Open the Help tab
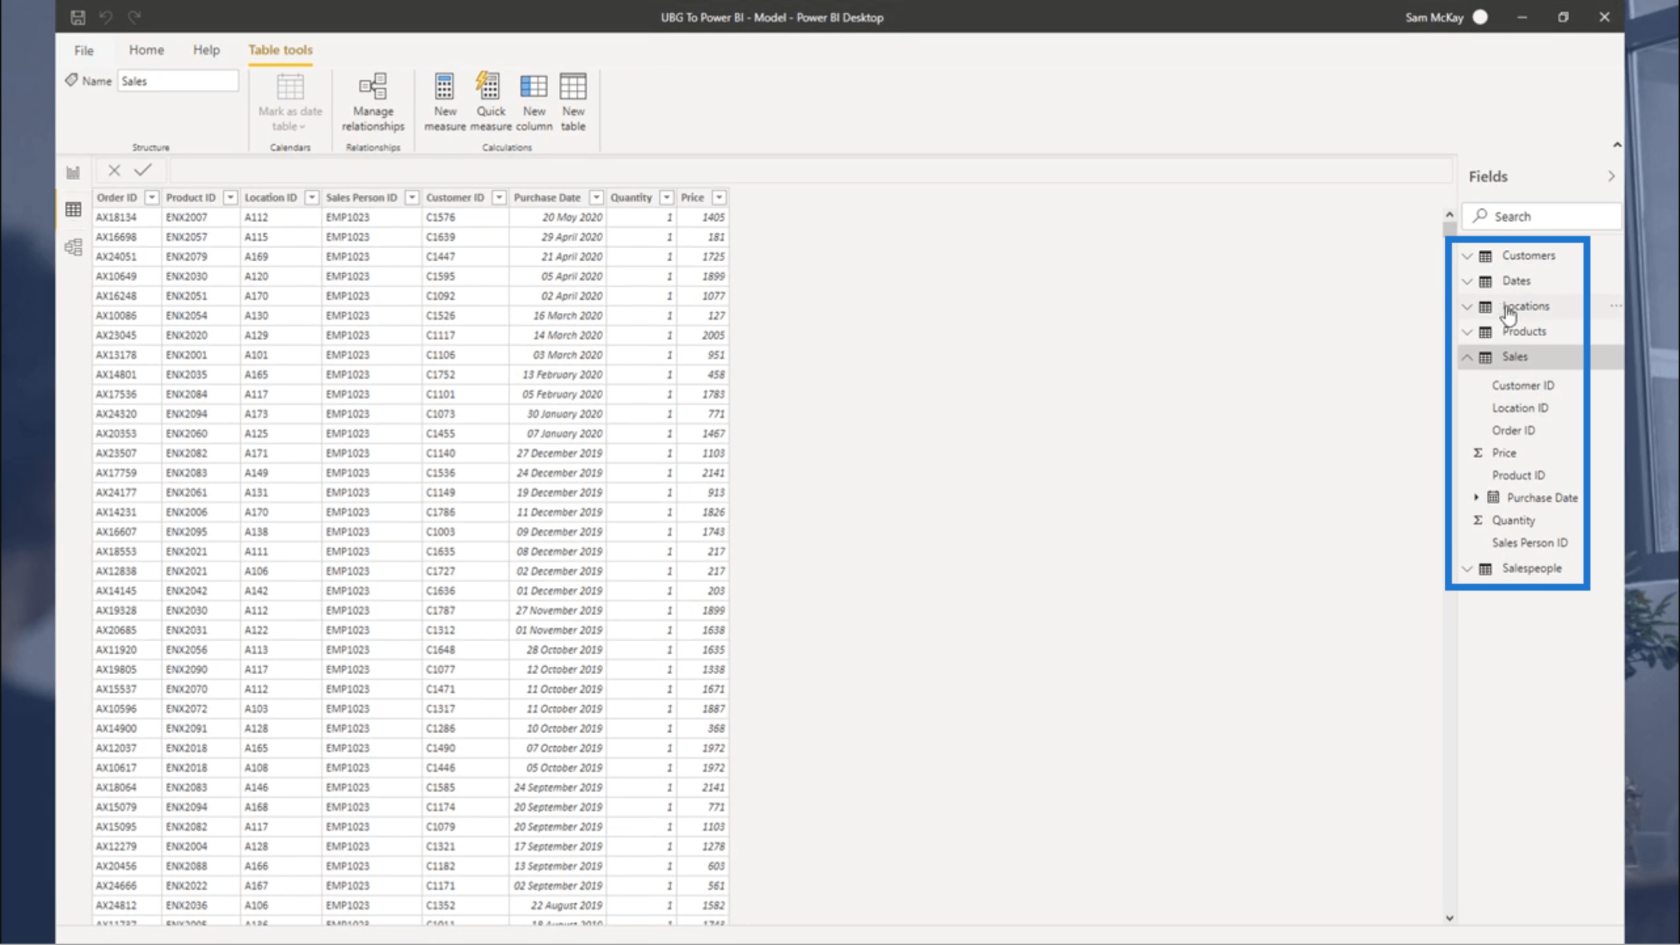This screenshot has width=1680, height=945. (206, 50)
